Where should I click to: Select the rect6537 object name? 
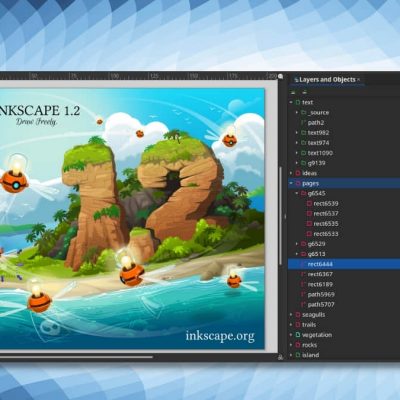(326, 214)
